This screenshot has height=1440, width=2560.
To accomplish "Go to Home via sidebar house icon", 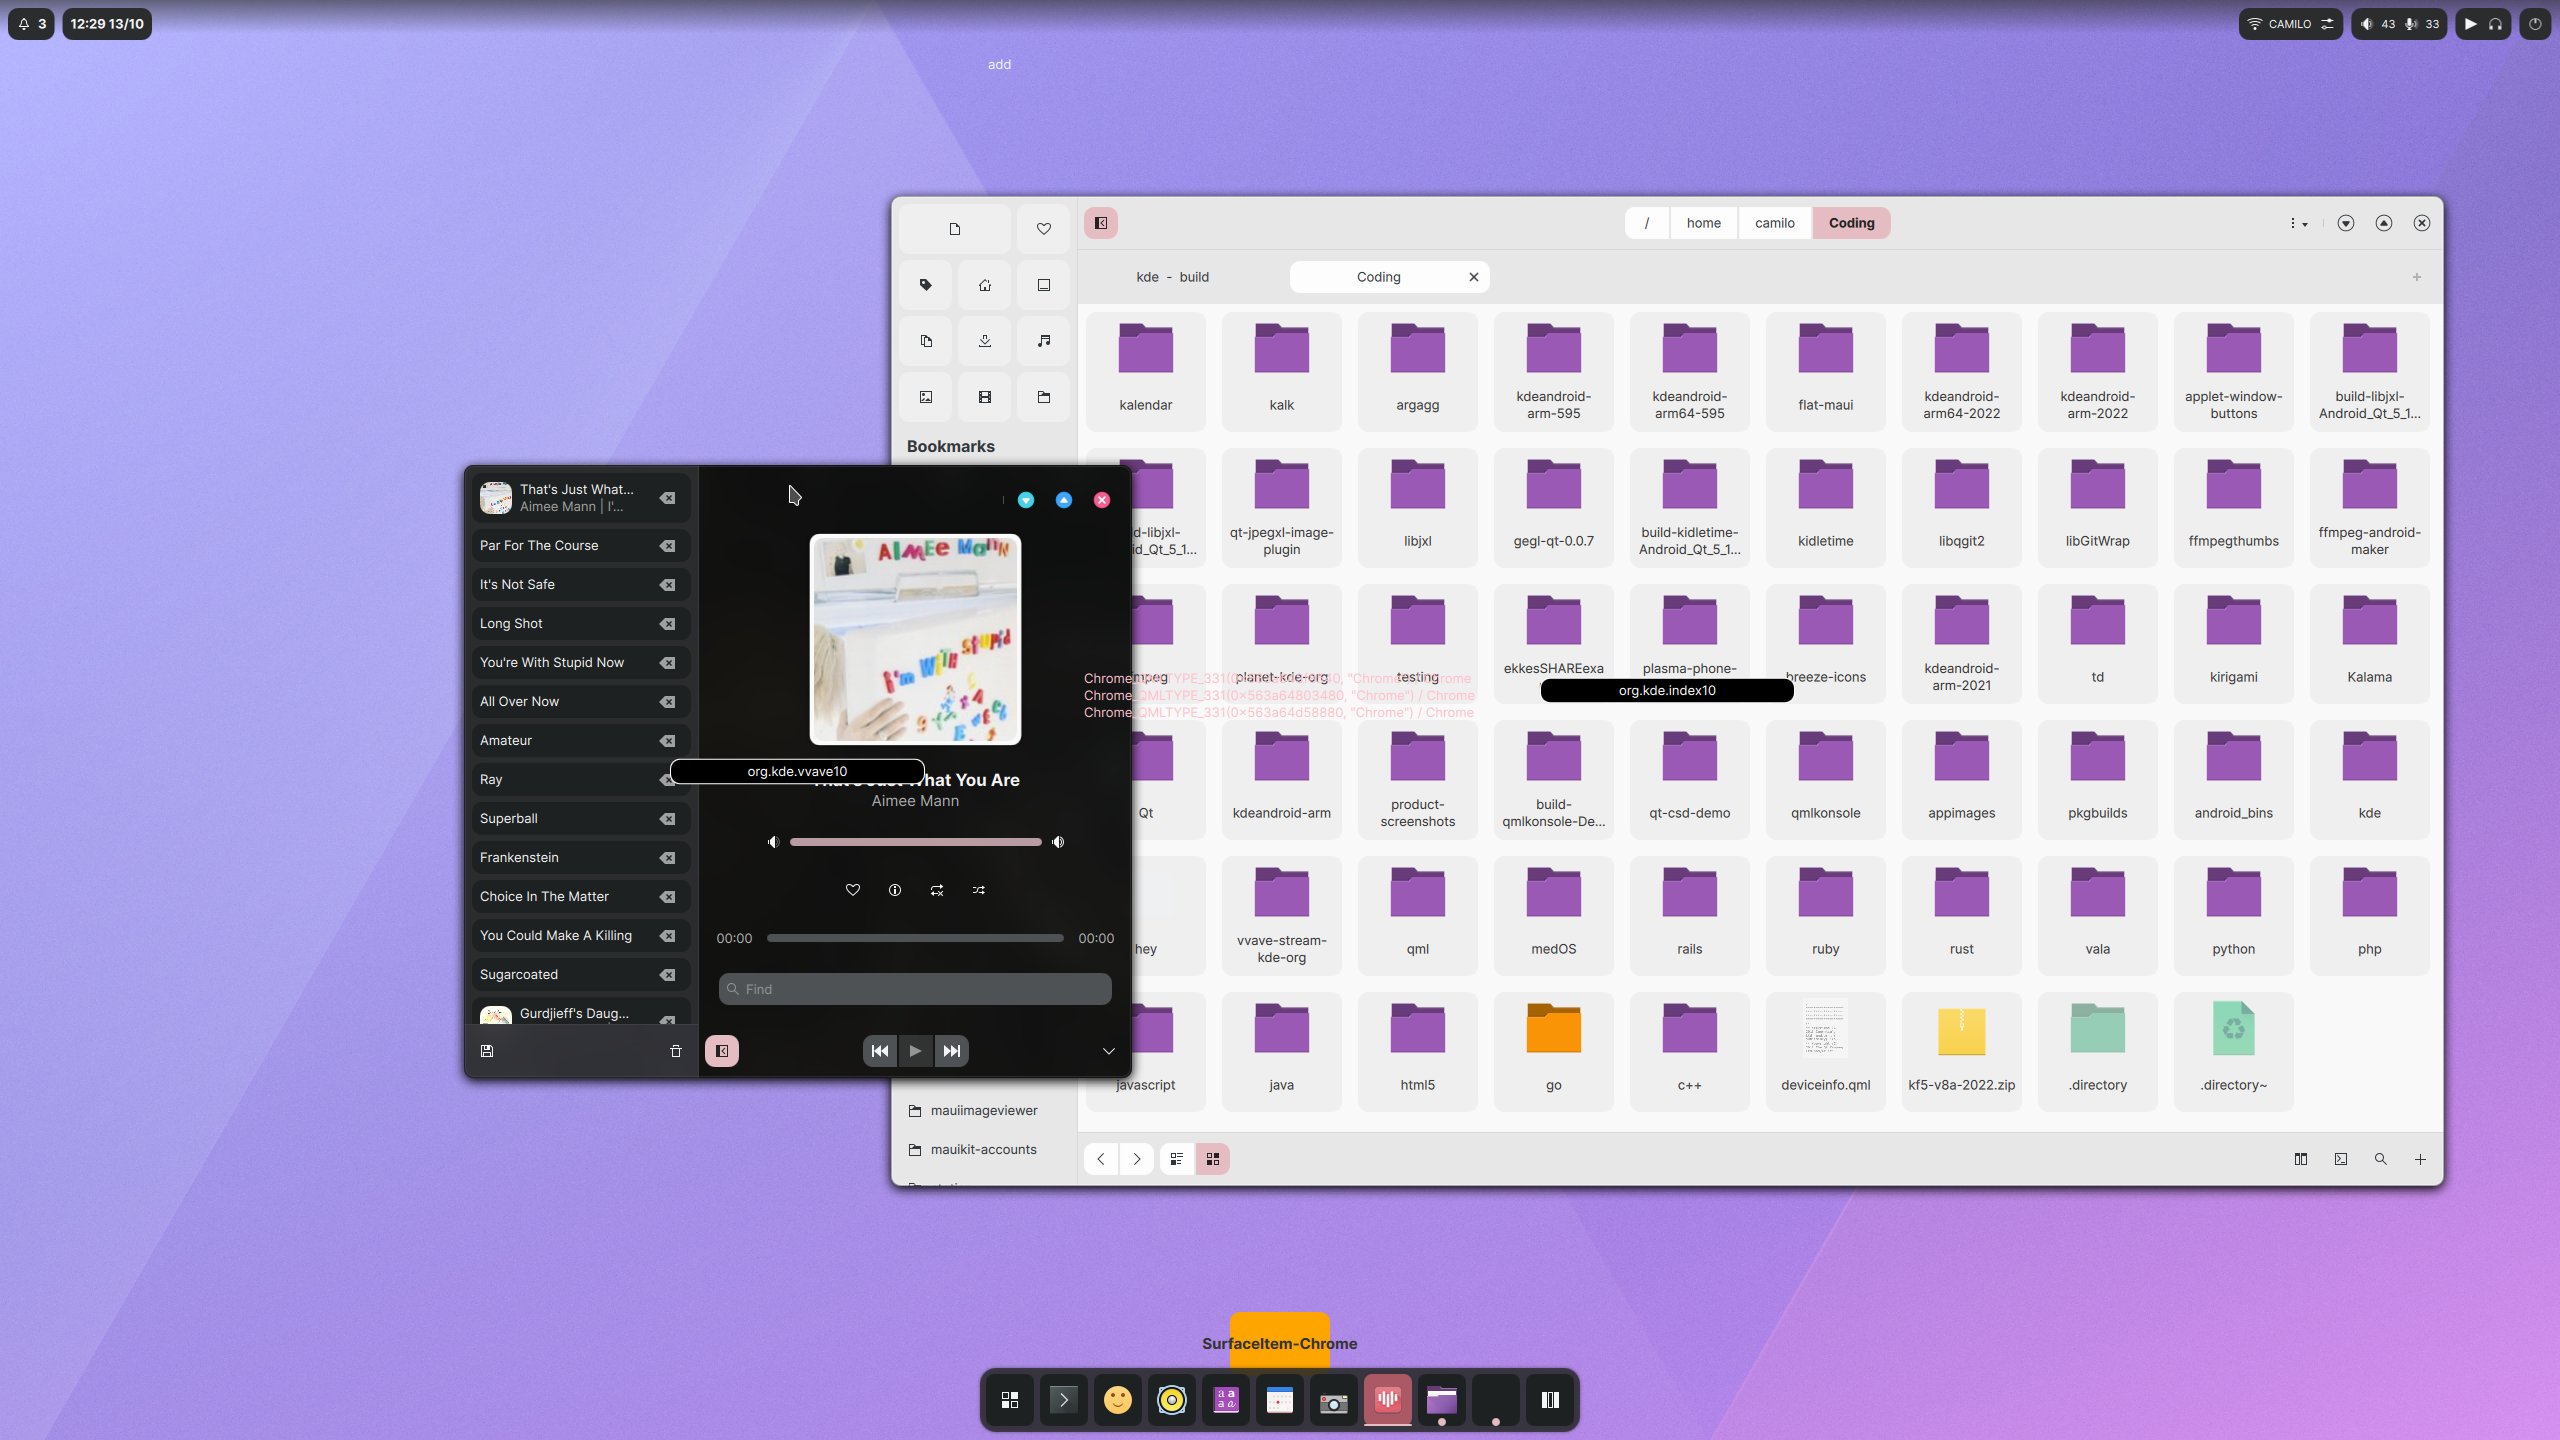I will pos(985,285).
